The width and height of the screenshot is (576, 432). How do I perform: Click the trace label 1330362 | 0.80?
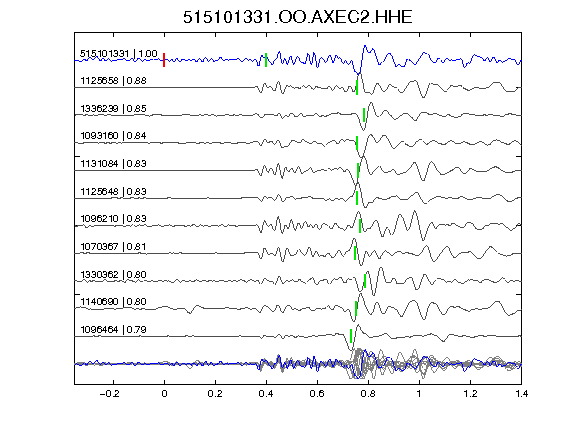[x=114, y=275]
